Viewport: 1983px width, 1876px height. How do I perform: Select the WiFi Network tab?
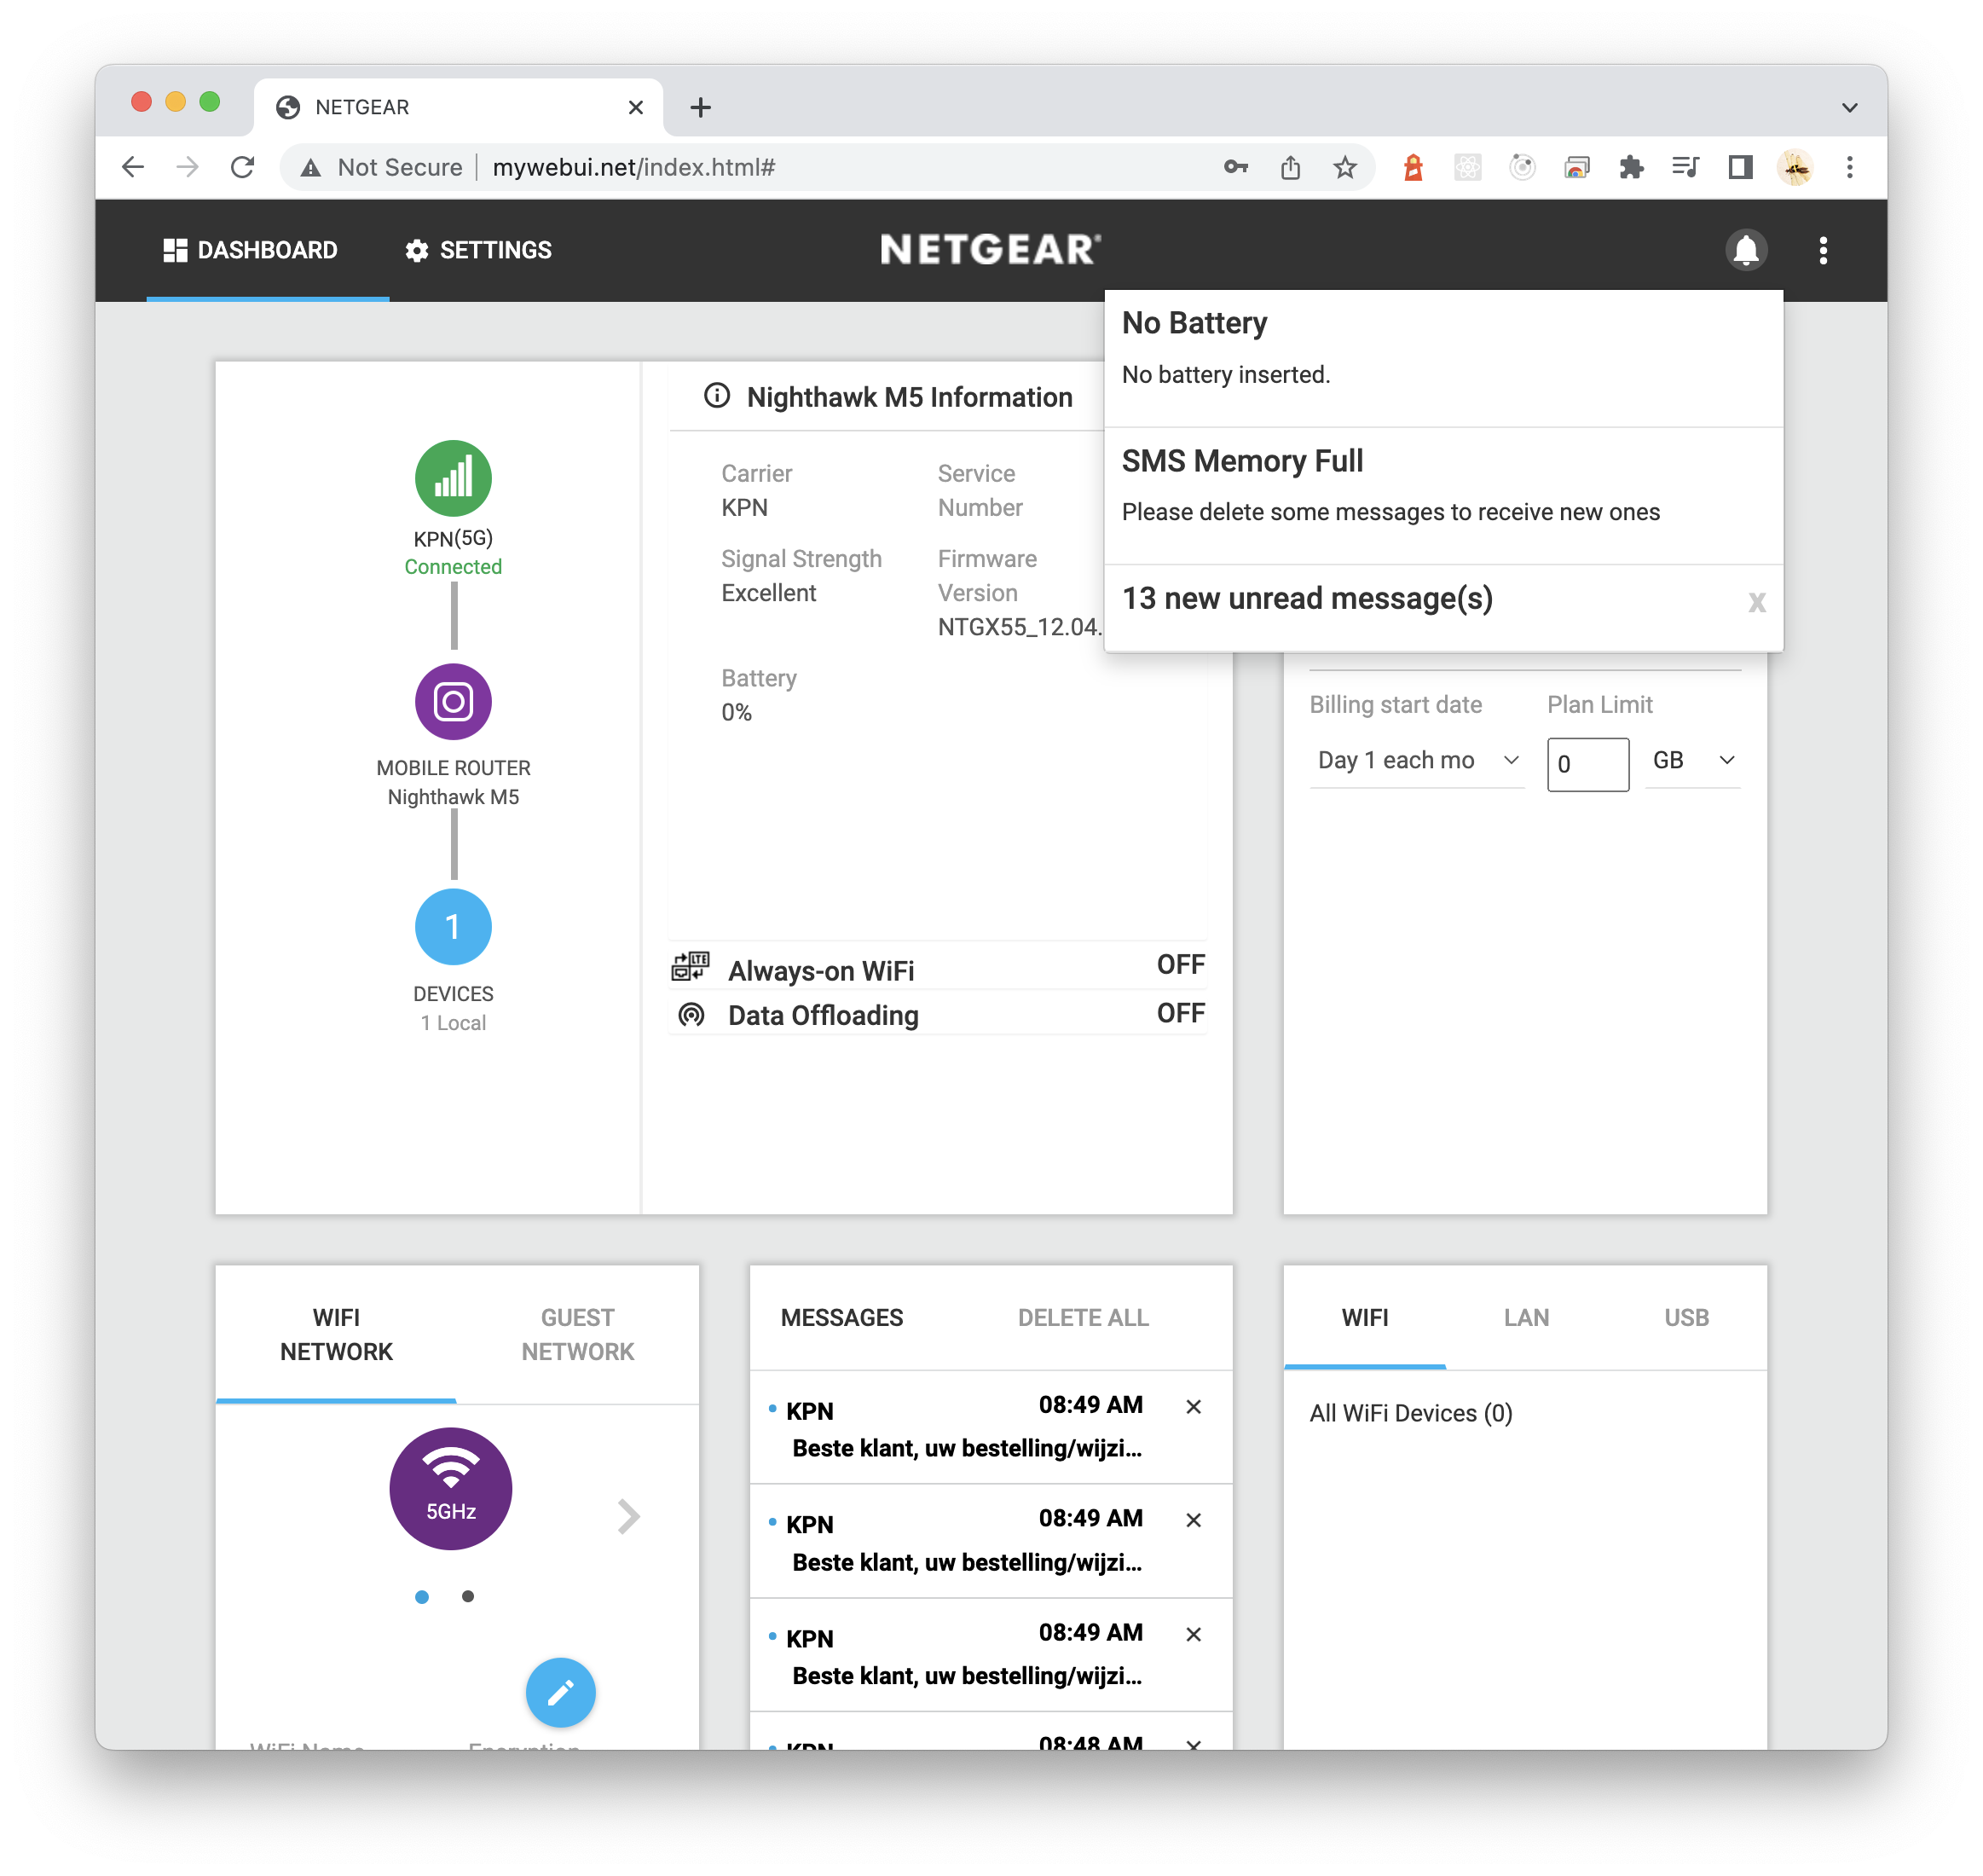coord(336,1334)
